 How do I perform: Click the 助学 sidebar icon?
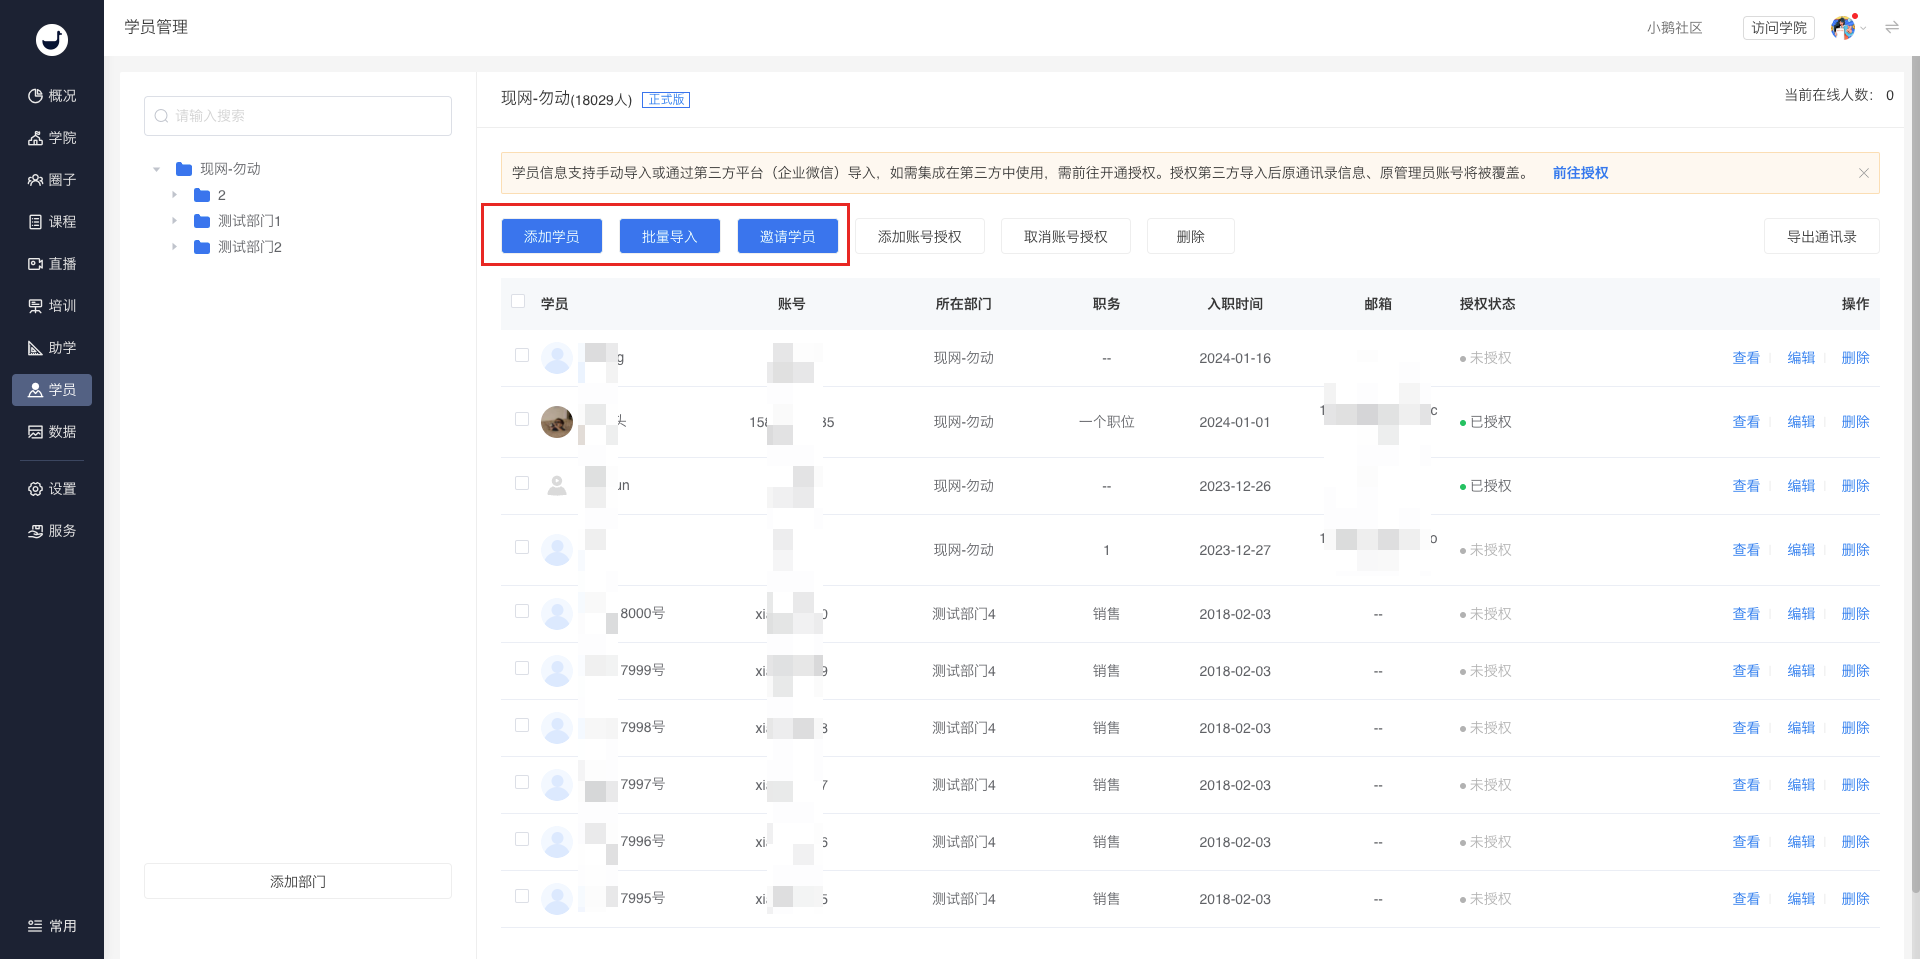tap(36, 348)
